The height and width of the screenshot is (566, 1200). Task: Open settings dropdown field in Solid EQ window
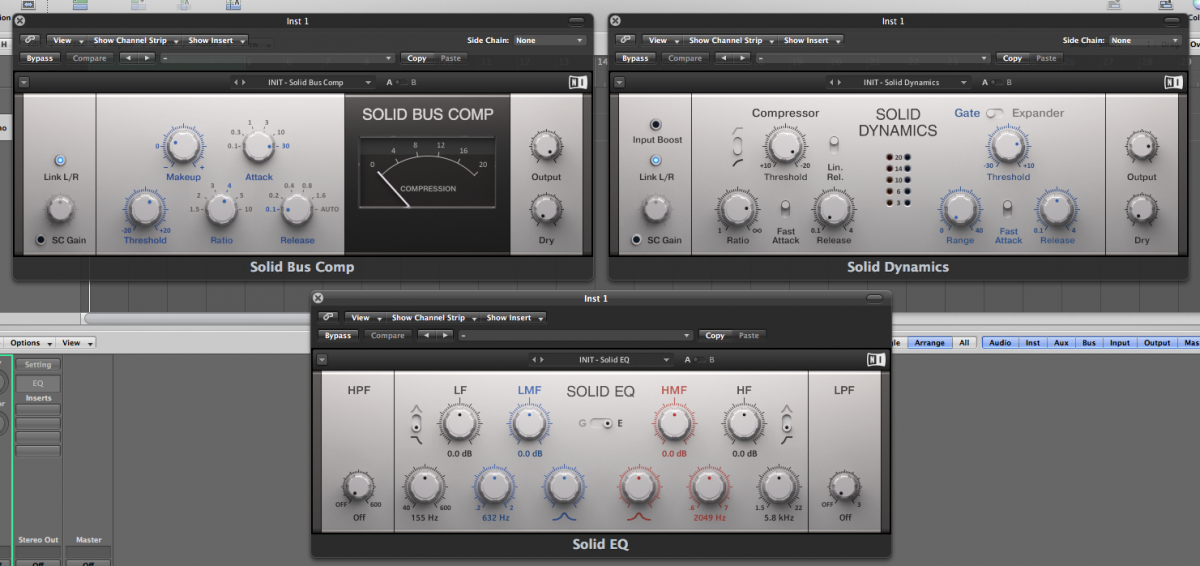coord(575,335)
